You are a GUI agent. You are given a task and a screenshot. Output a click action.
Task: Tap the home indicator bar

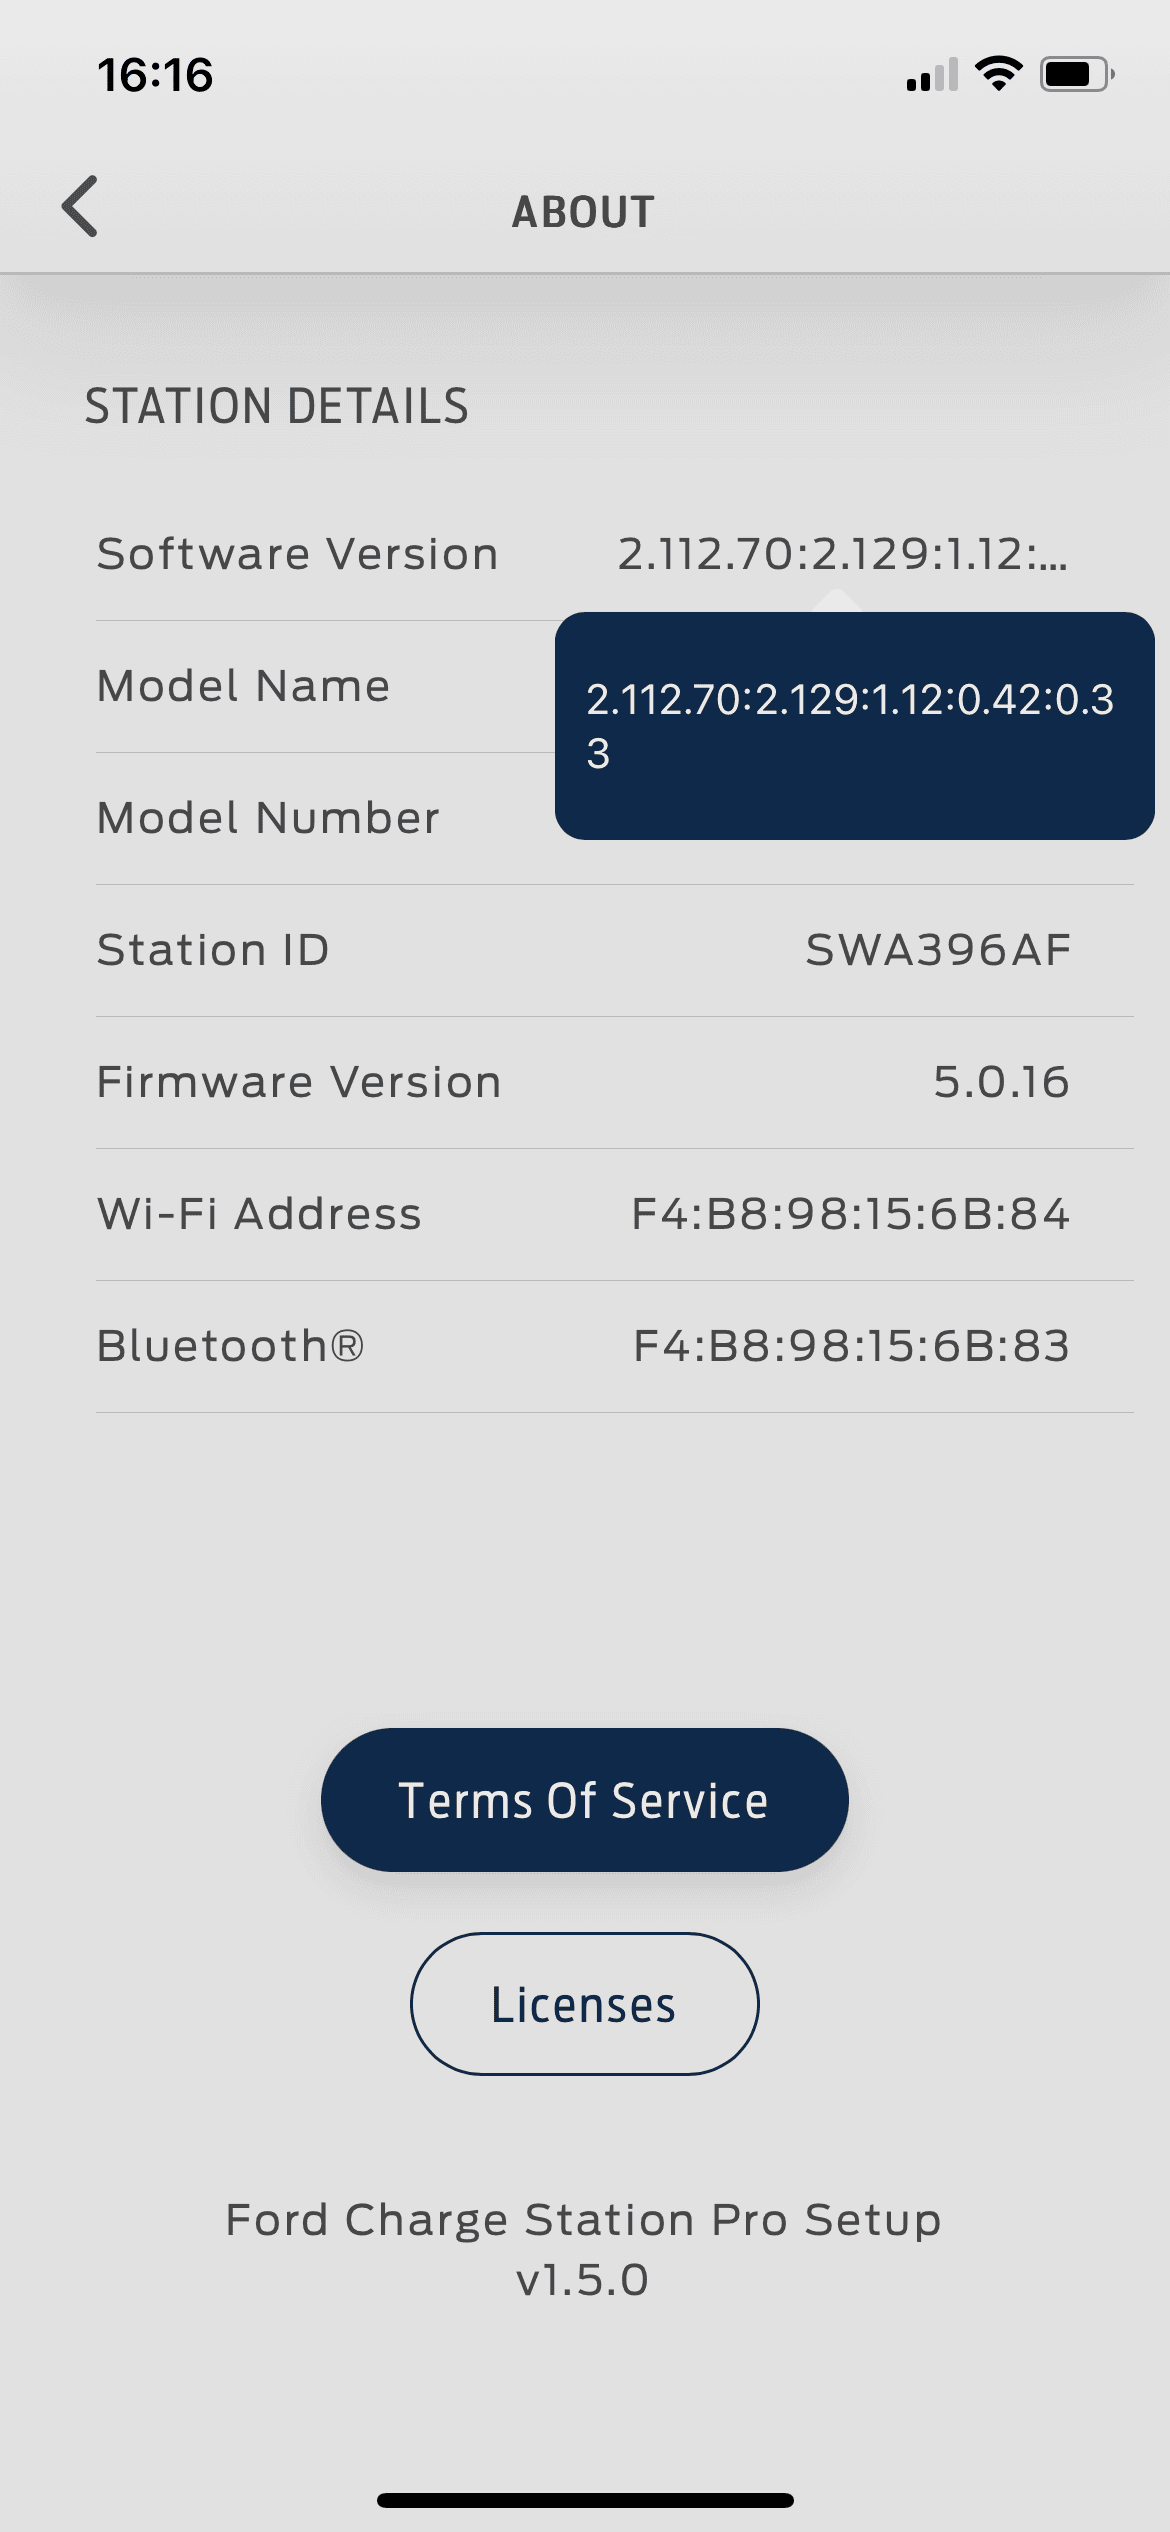[x=585, y=2500]
